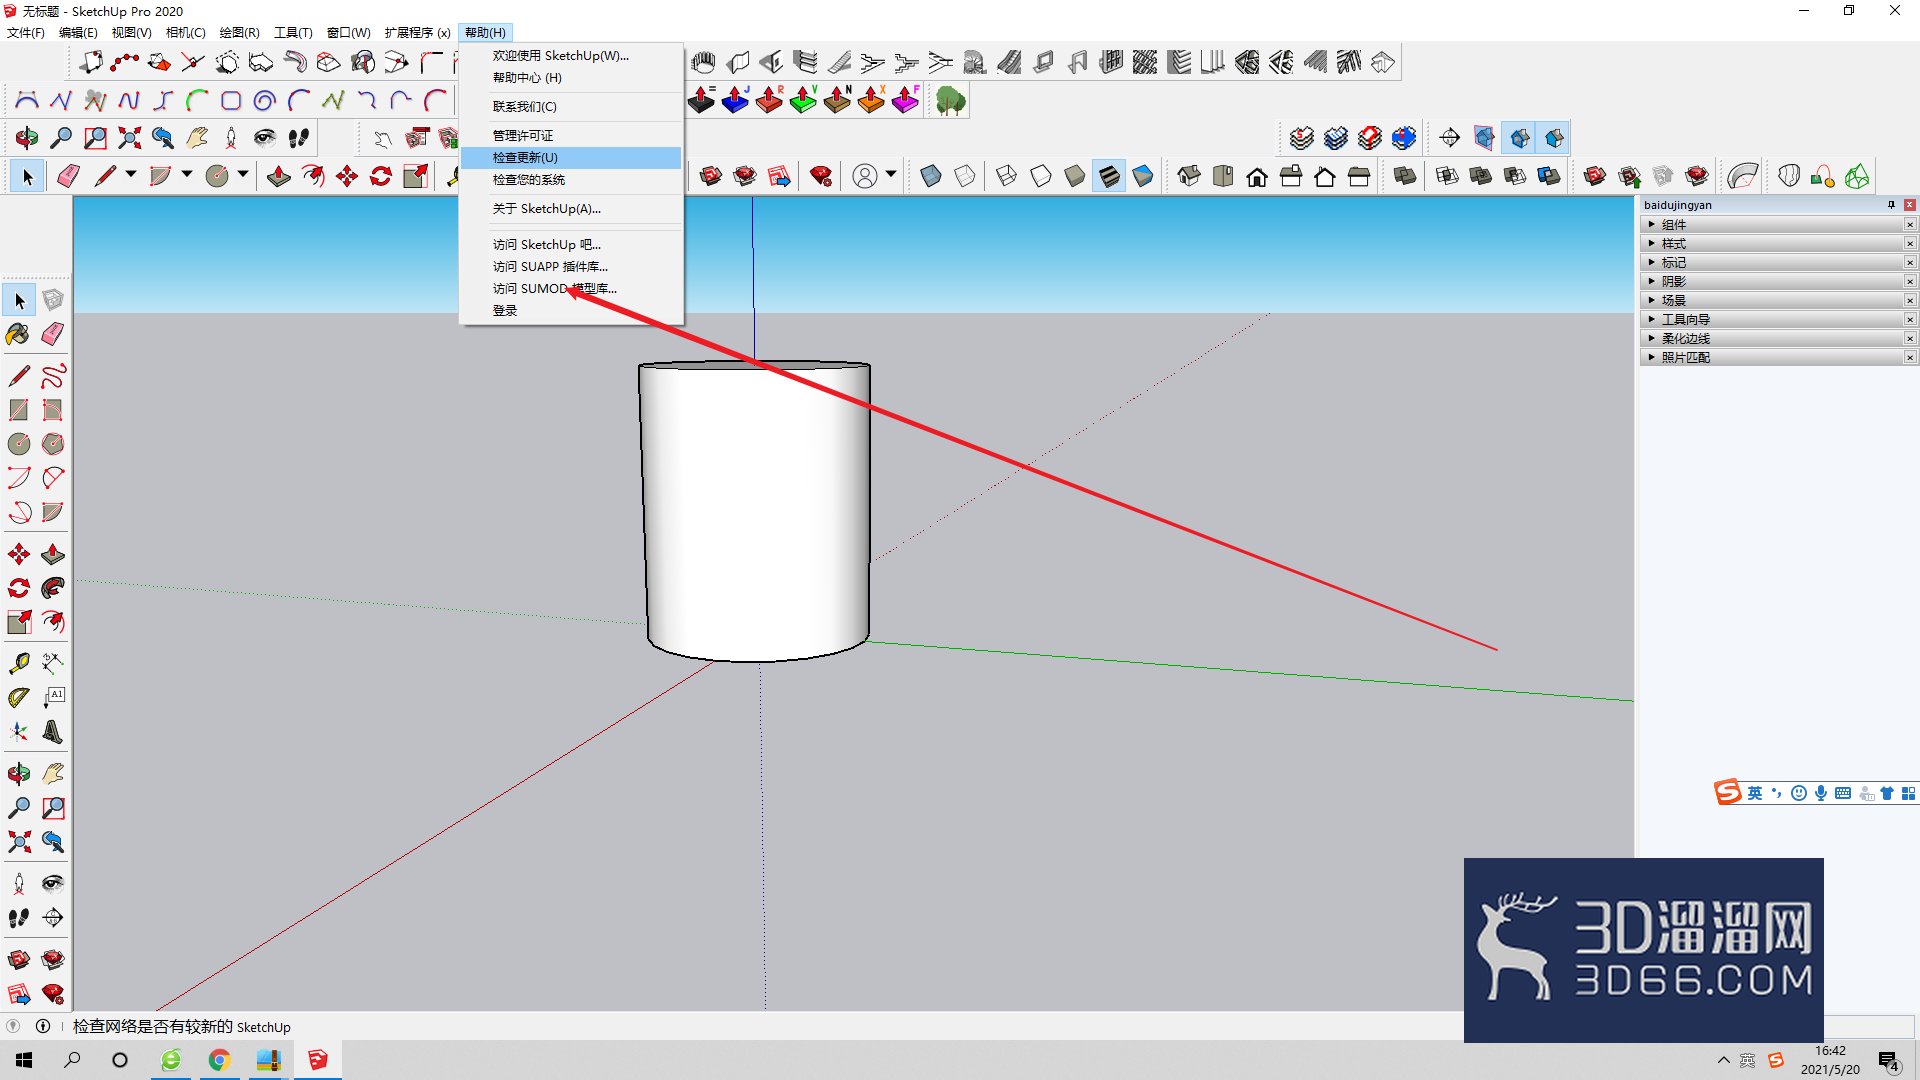Enable Wireframe display style
This screenshot has width=1920, height=1080.
point(1007,177)
